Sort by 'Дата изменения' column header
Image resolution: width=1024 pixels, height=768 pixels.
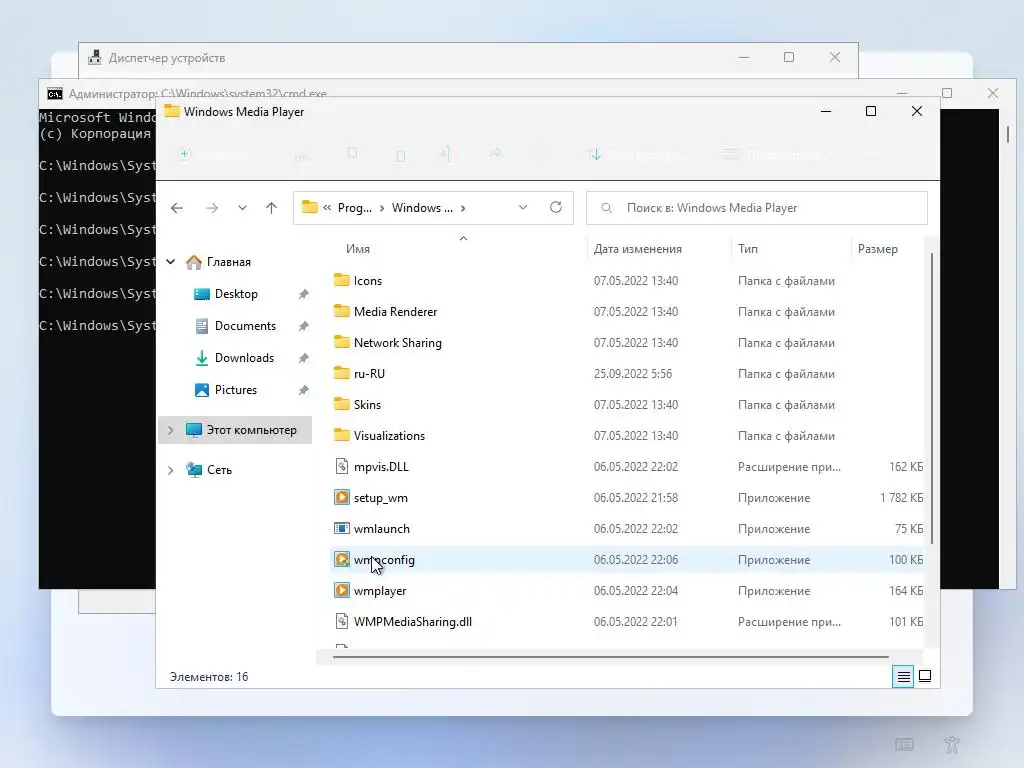[637, 249]
